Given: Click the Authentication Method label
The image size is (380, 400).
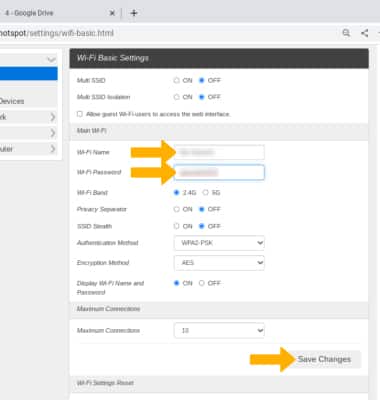Looking at the screenshot, I should pos(107,243).
